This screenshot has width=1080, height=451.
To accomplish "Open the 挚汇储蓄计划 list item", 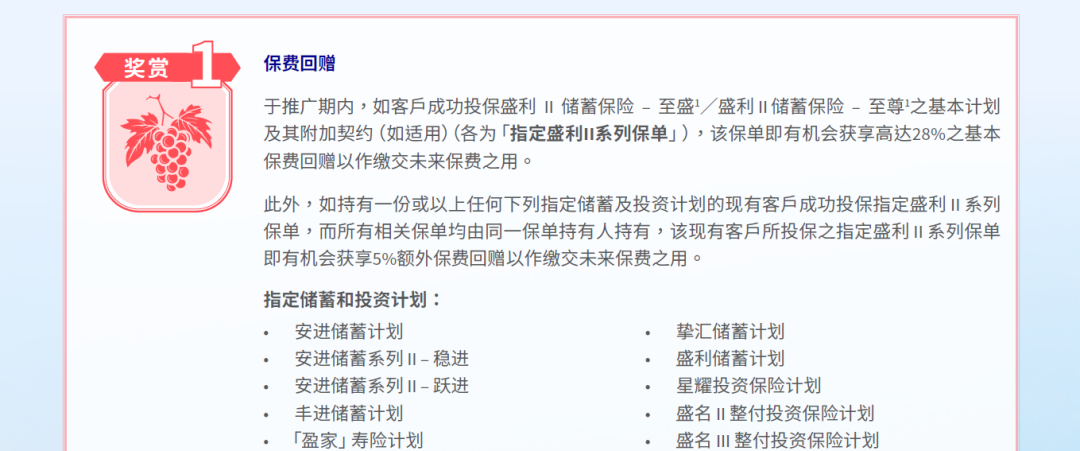I will (x=729, y=332).
